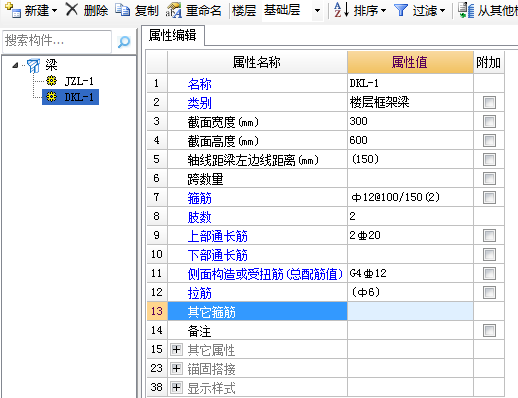Toggle the 附加 checkbox for 拉筋

point(489,292)
